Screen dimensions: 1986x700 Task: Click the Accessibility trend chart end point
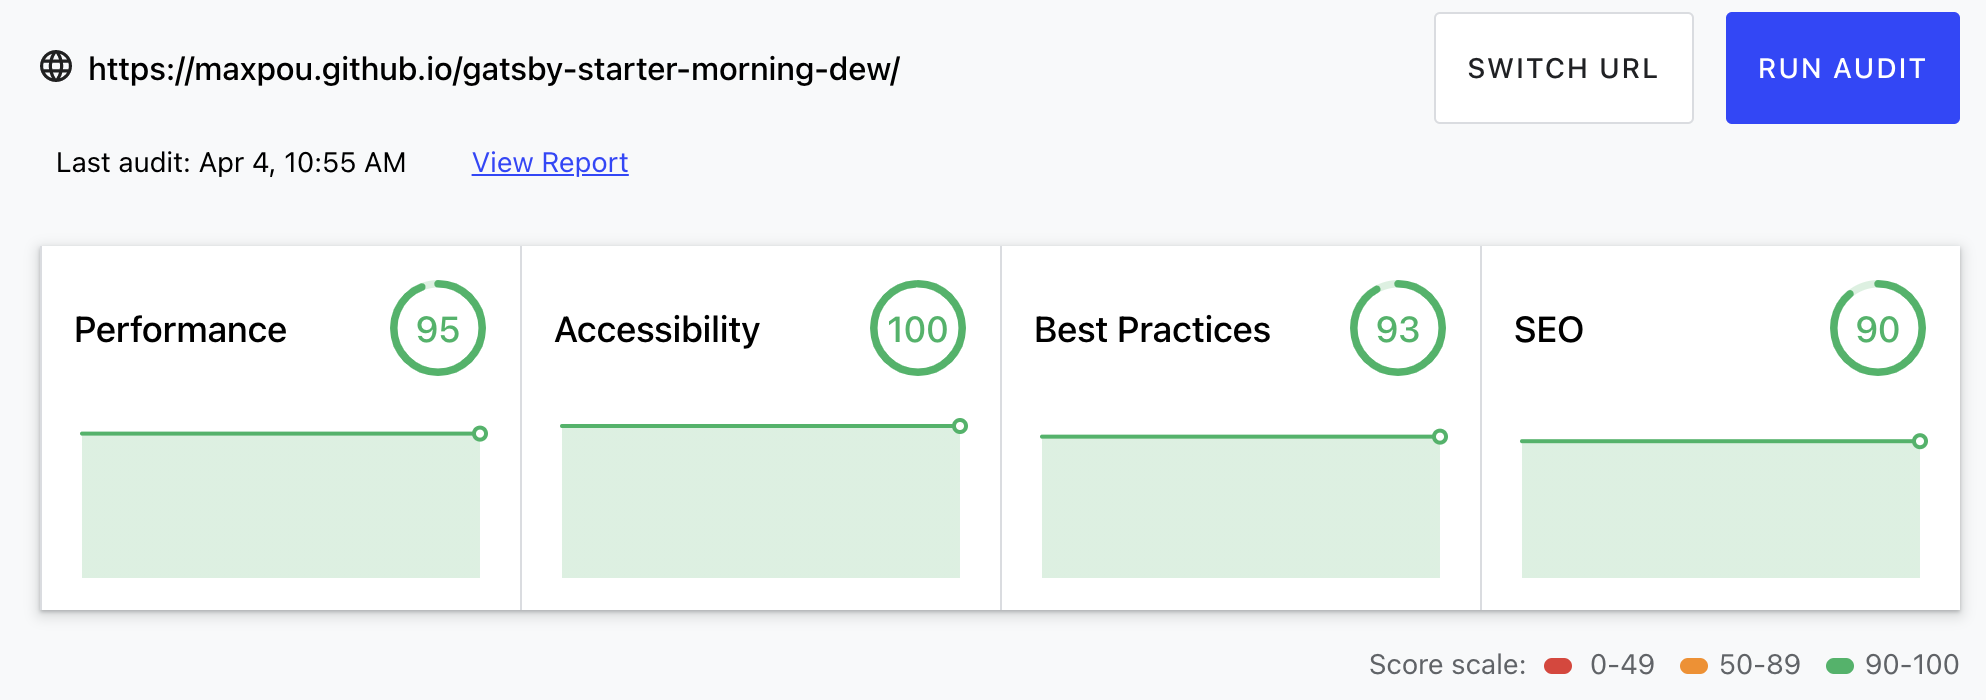pos(960,426)
